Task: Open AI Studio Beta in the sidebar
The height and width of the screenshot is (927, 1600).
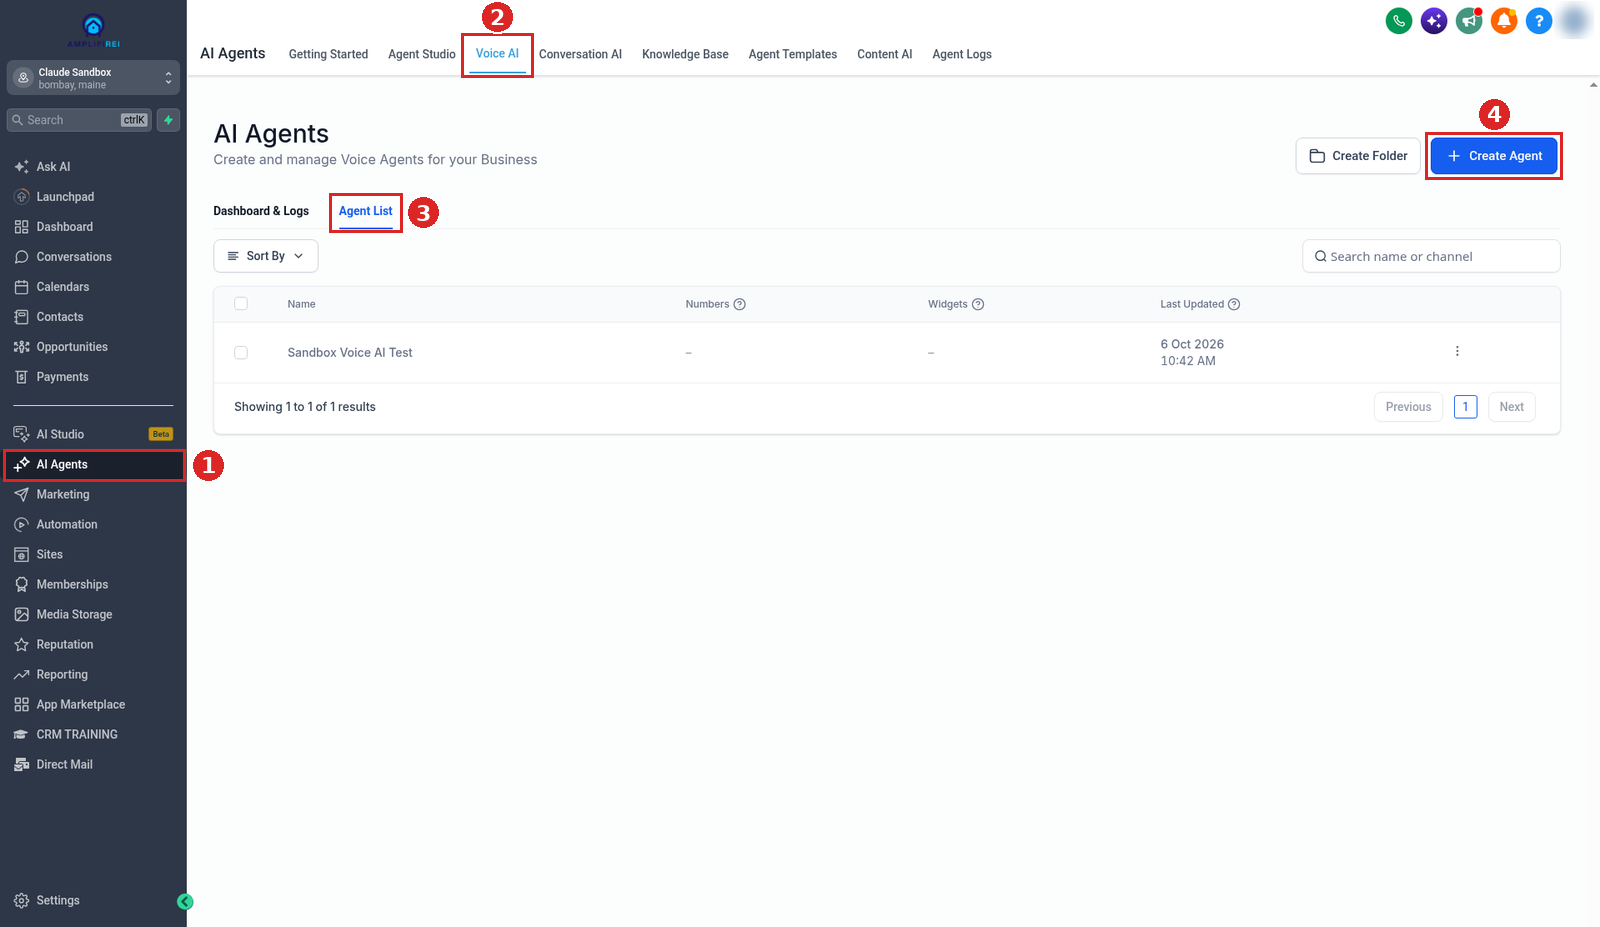Action: tap(93, 434)
